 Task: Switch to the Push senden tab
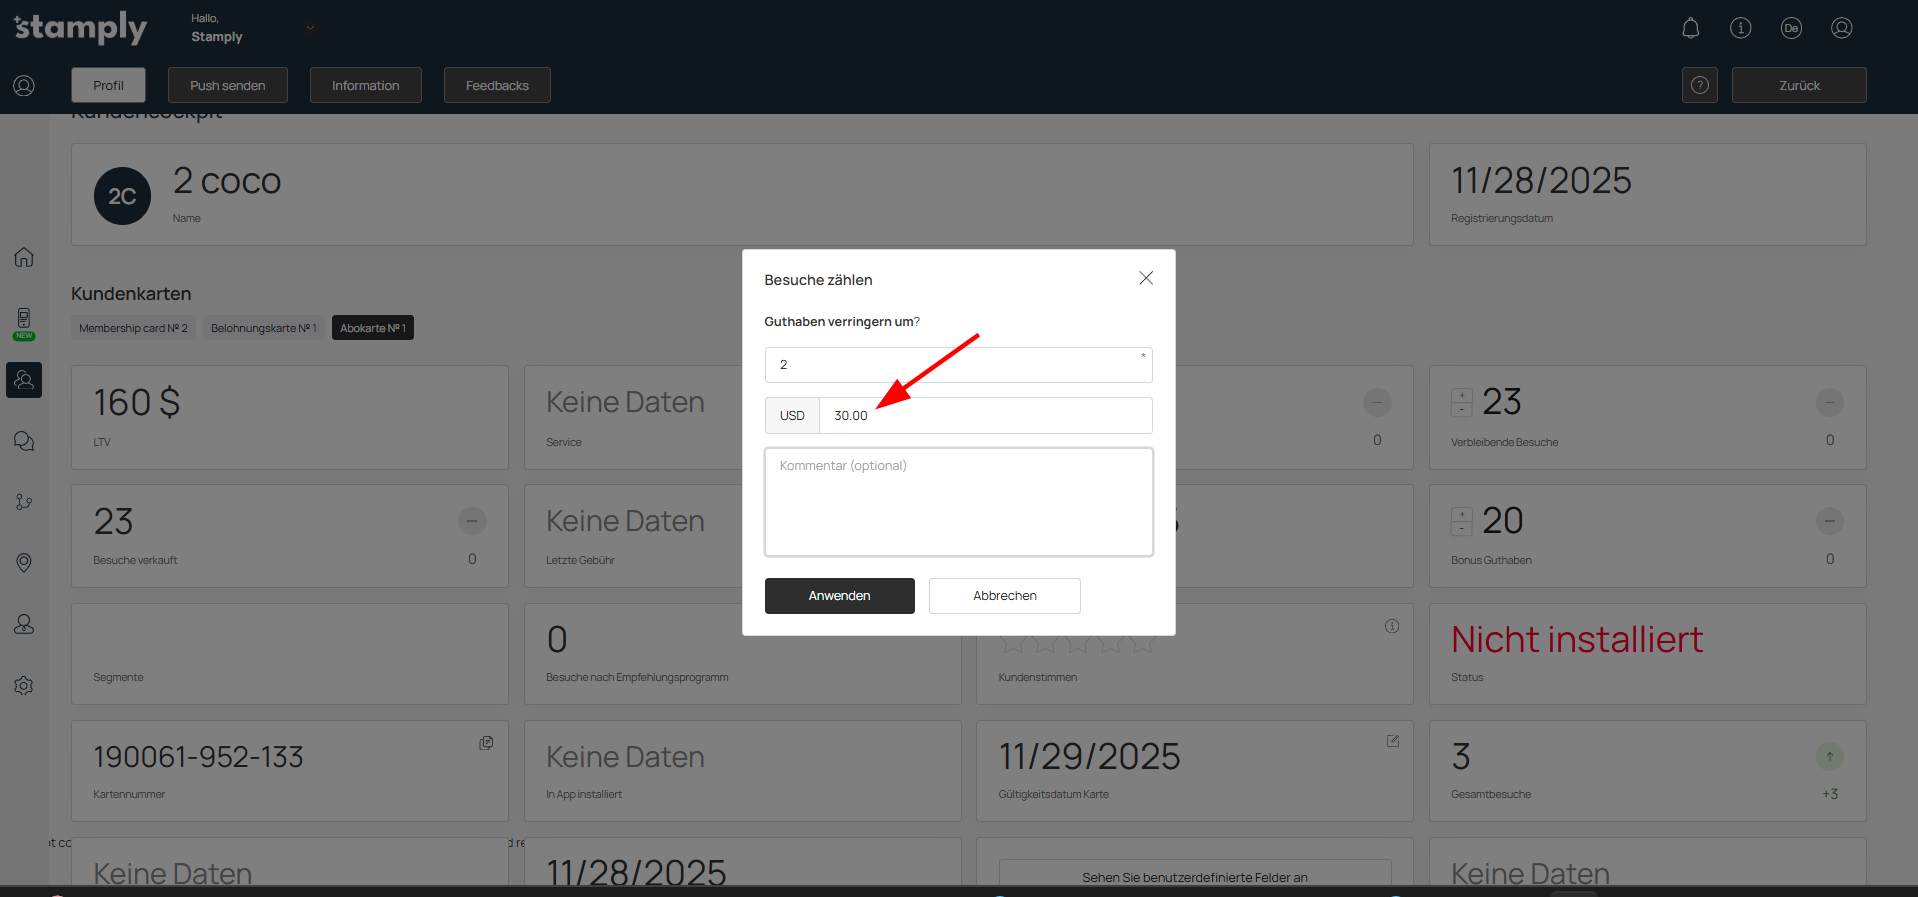click(228, 85)
